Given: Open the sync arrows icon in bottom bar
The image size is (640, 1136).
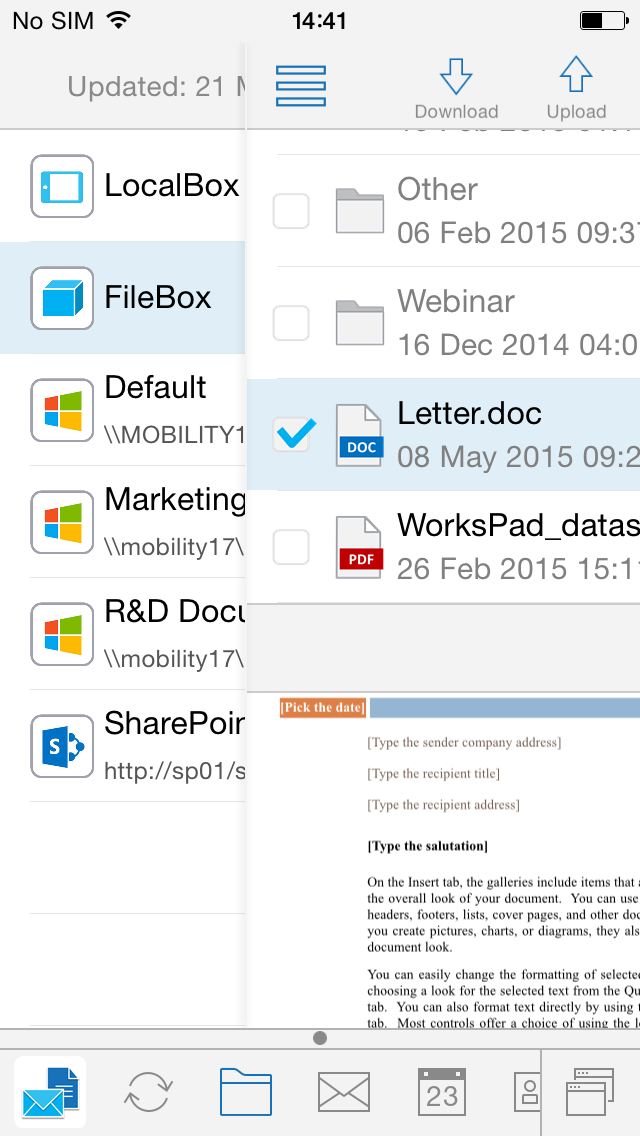Looking at the screenshot, I should pos(149,1092).
